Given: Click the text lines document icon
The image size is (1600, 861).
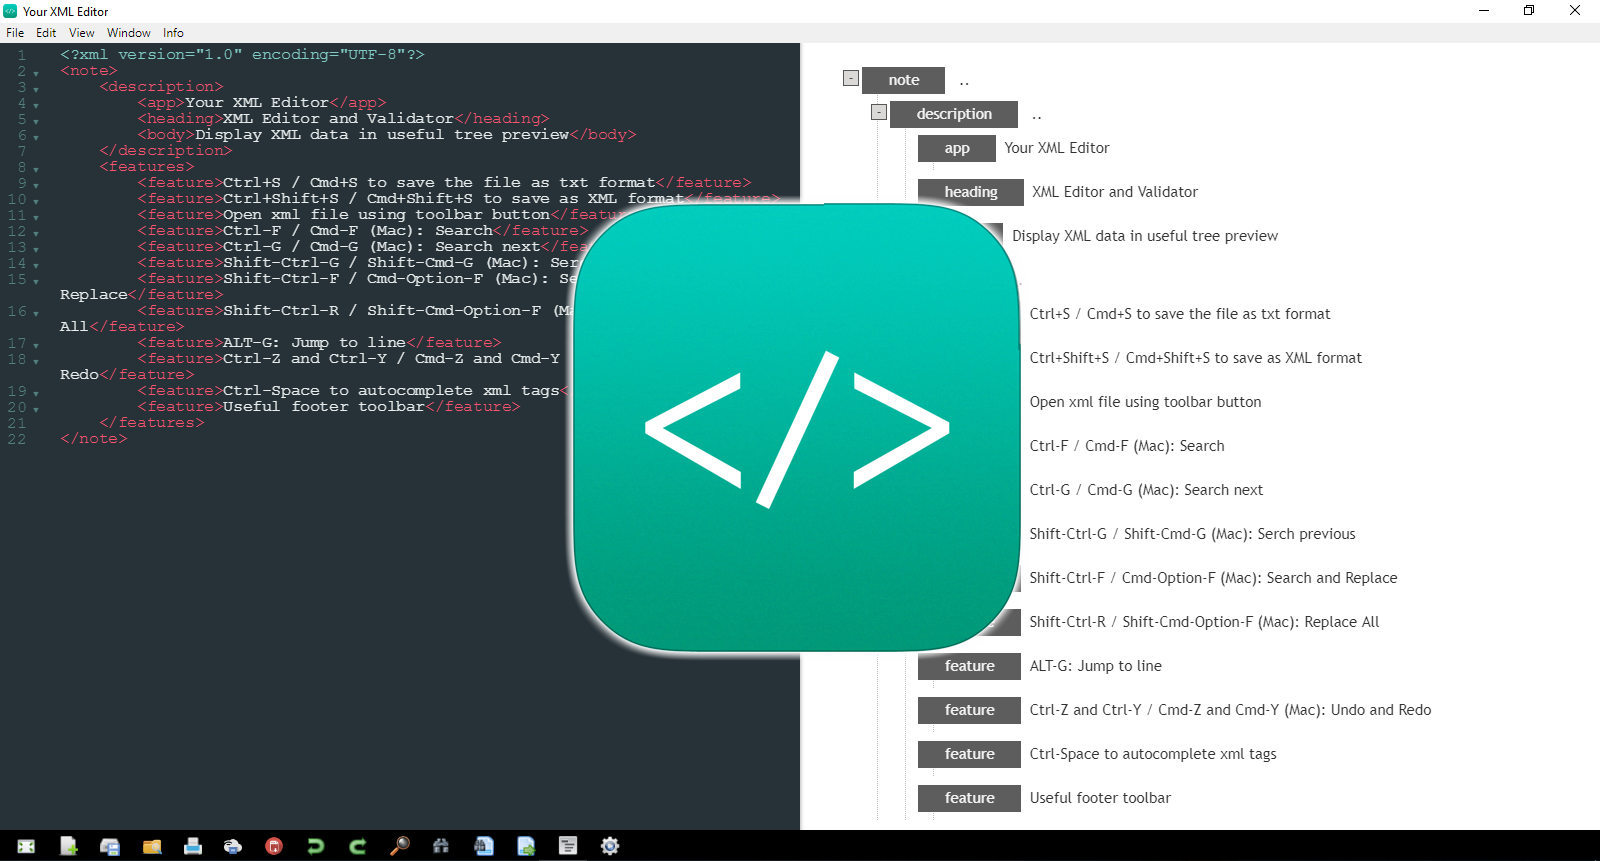Looking at the screenshot, I should (x=568, y=846).
